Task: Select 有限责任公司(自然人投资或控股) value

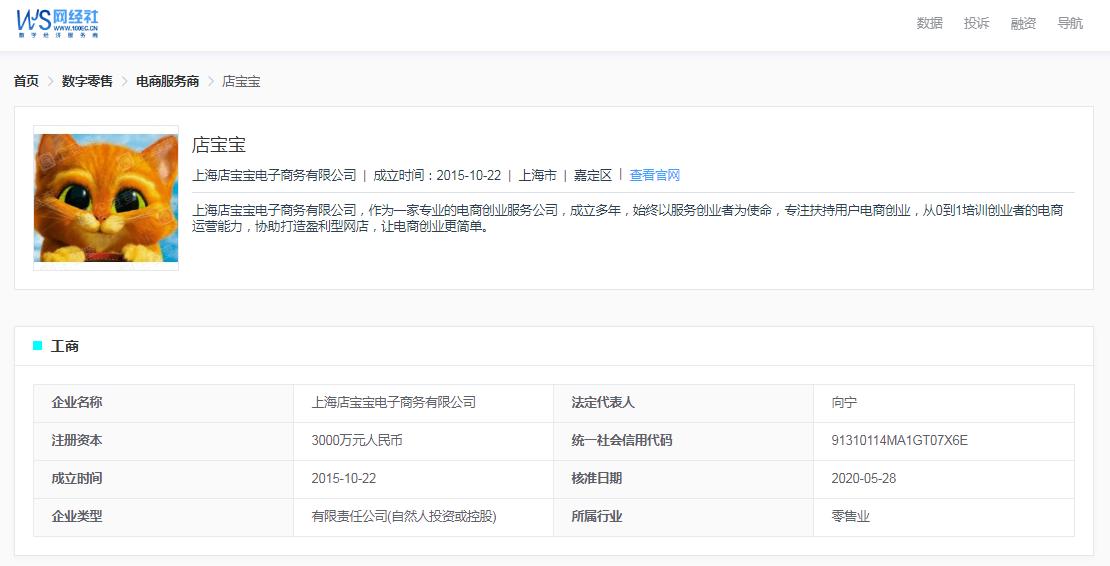Action: 423,517
